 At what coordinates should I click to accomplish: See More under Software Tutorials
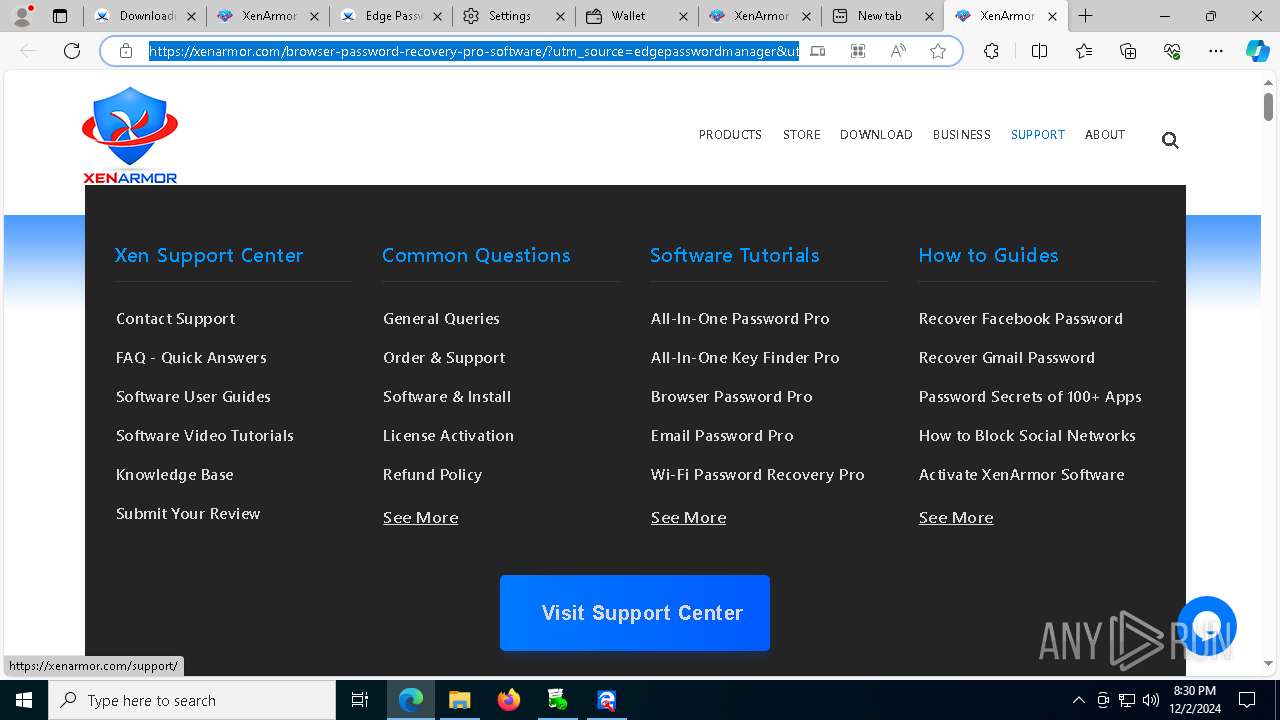pyautogui.click(x=689, y=518)
